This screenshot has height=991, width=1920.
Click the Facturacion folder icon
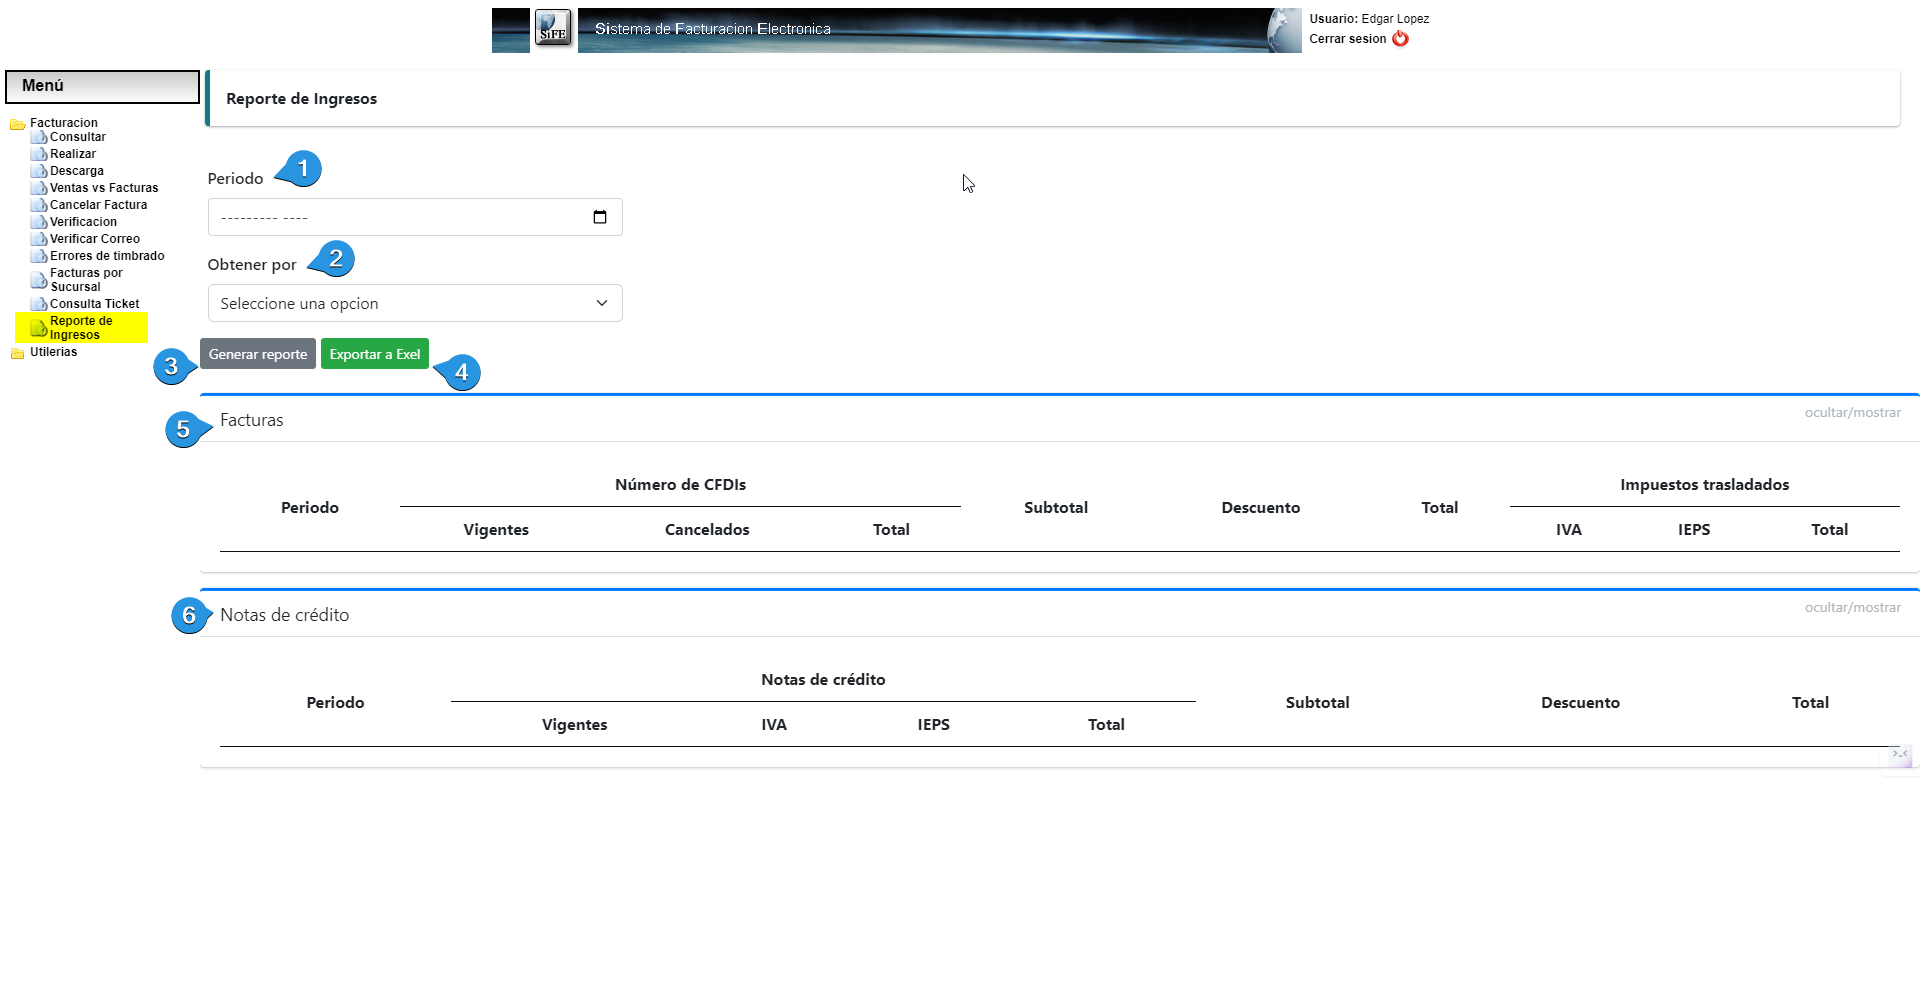pos(17,124)
